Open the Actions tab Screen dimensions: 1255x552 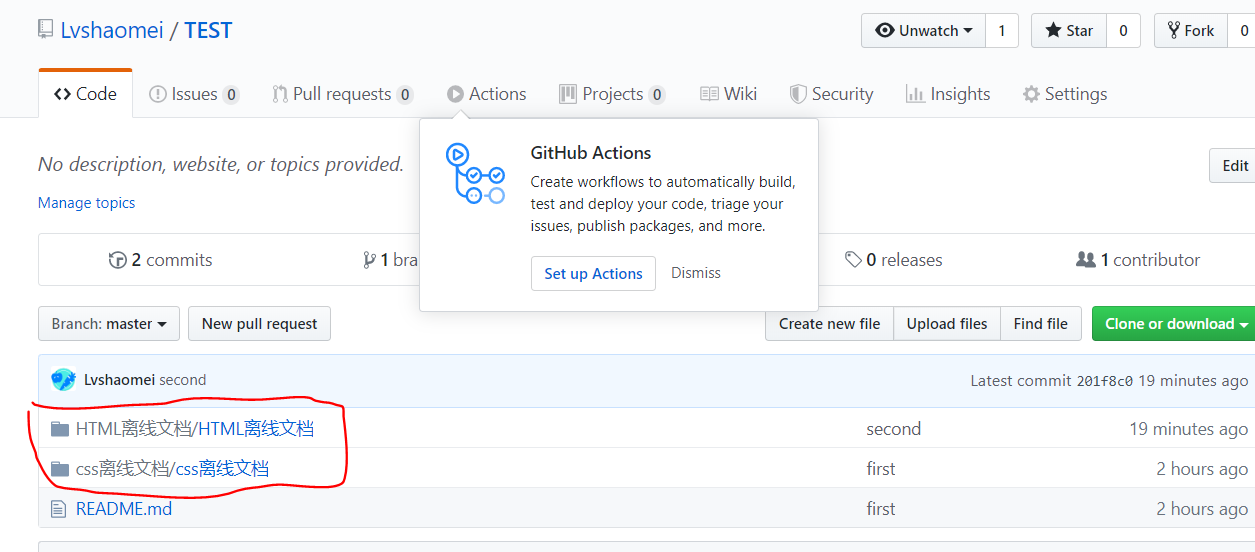(487, 94)
